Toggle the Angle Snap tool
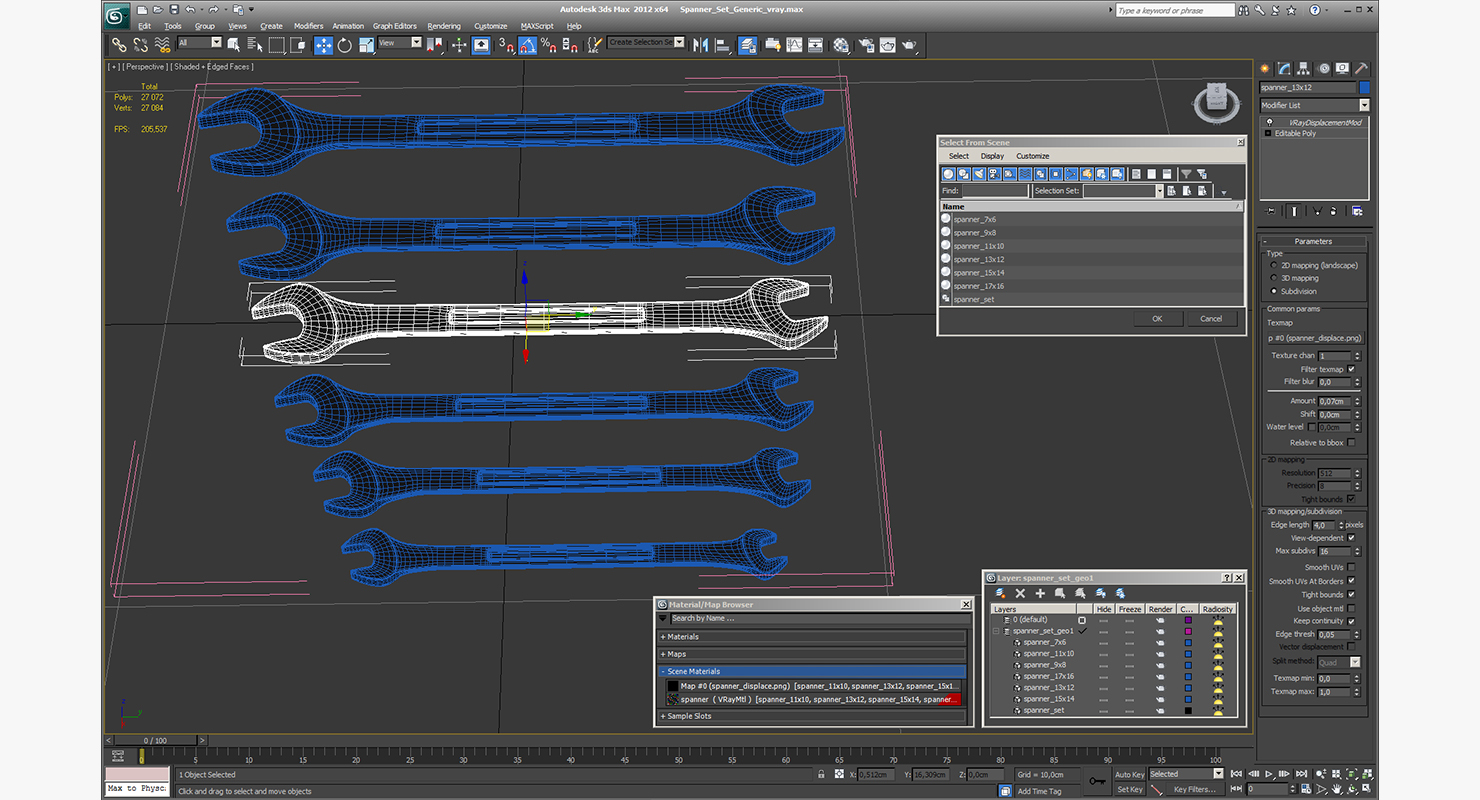This screenshot has width=1480, height=800. (x=527, y=45)
